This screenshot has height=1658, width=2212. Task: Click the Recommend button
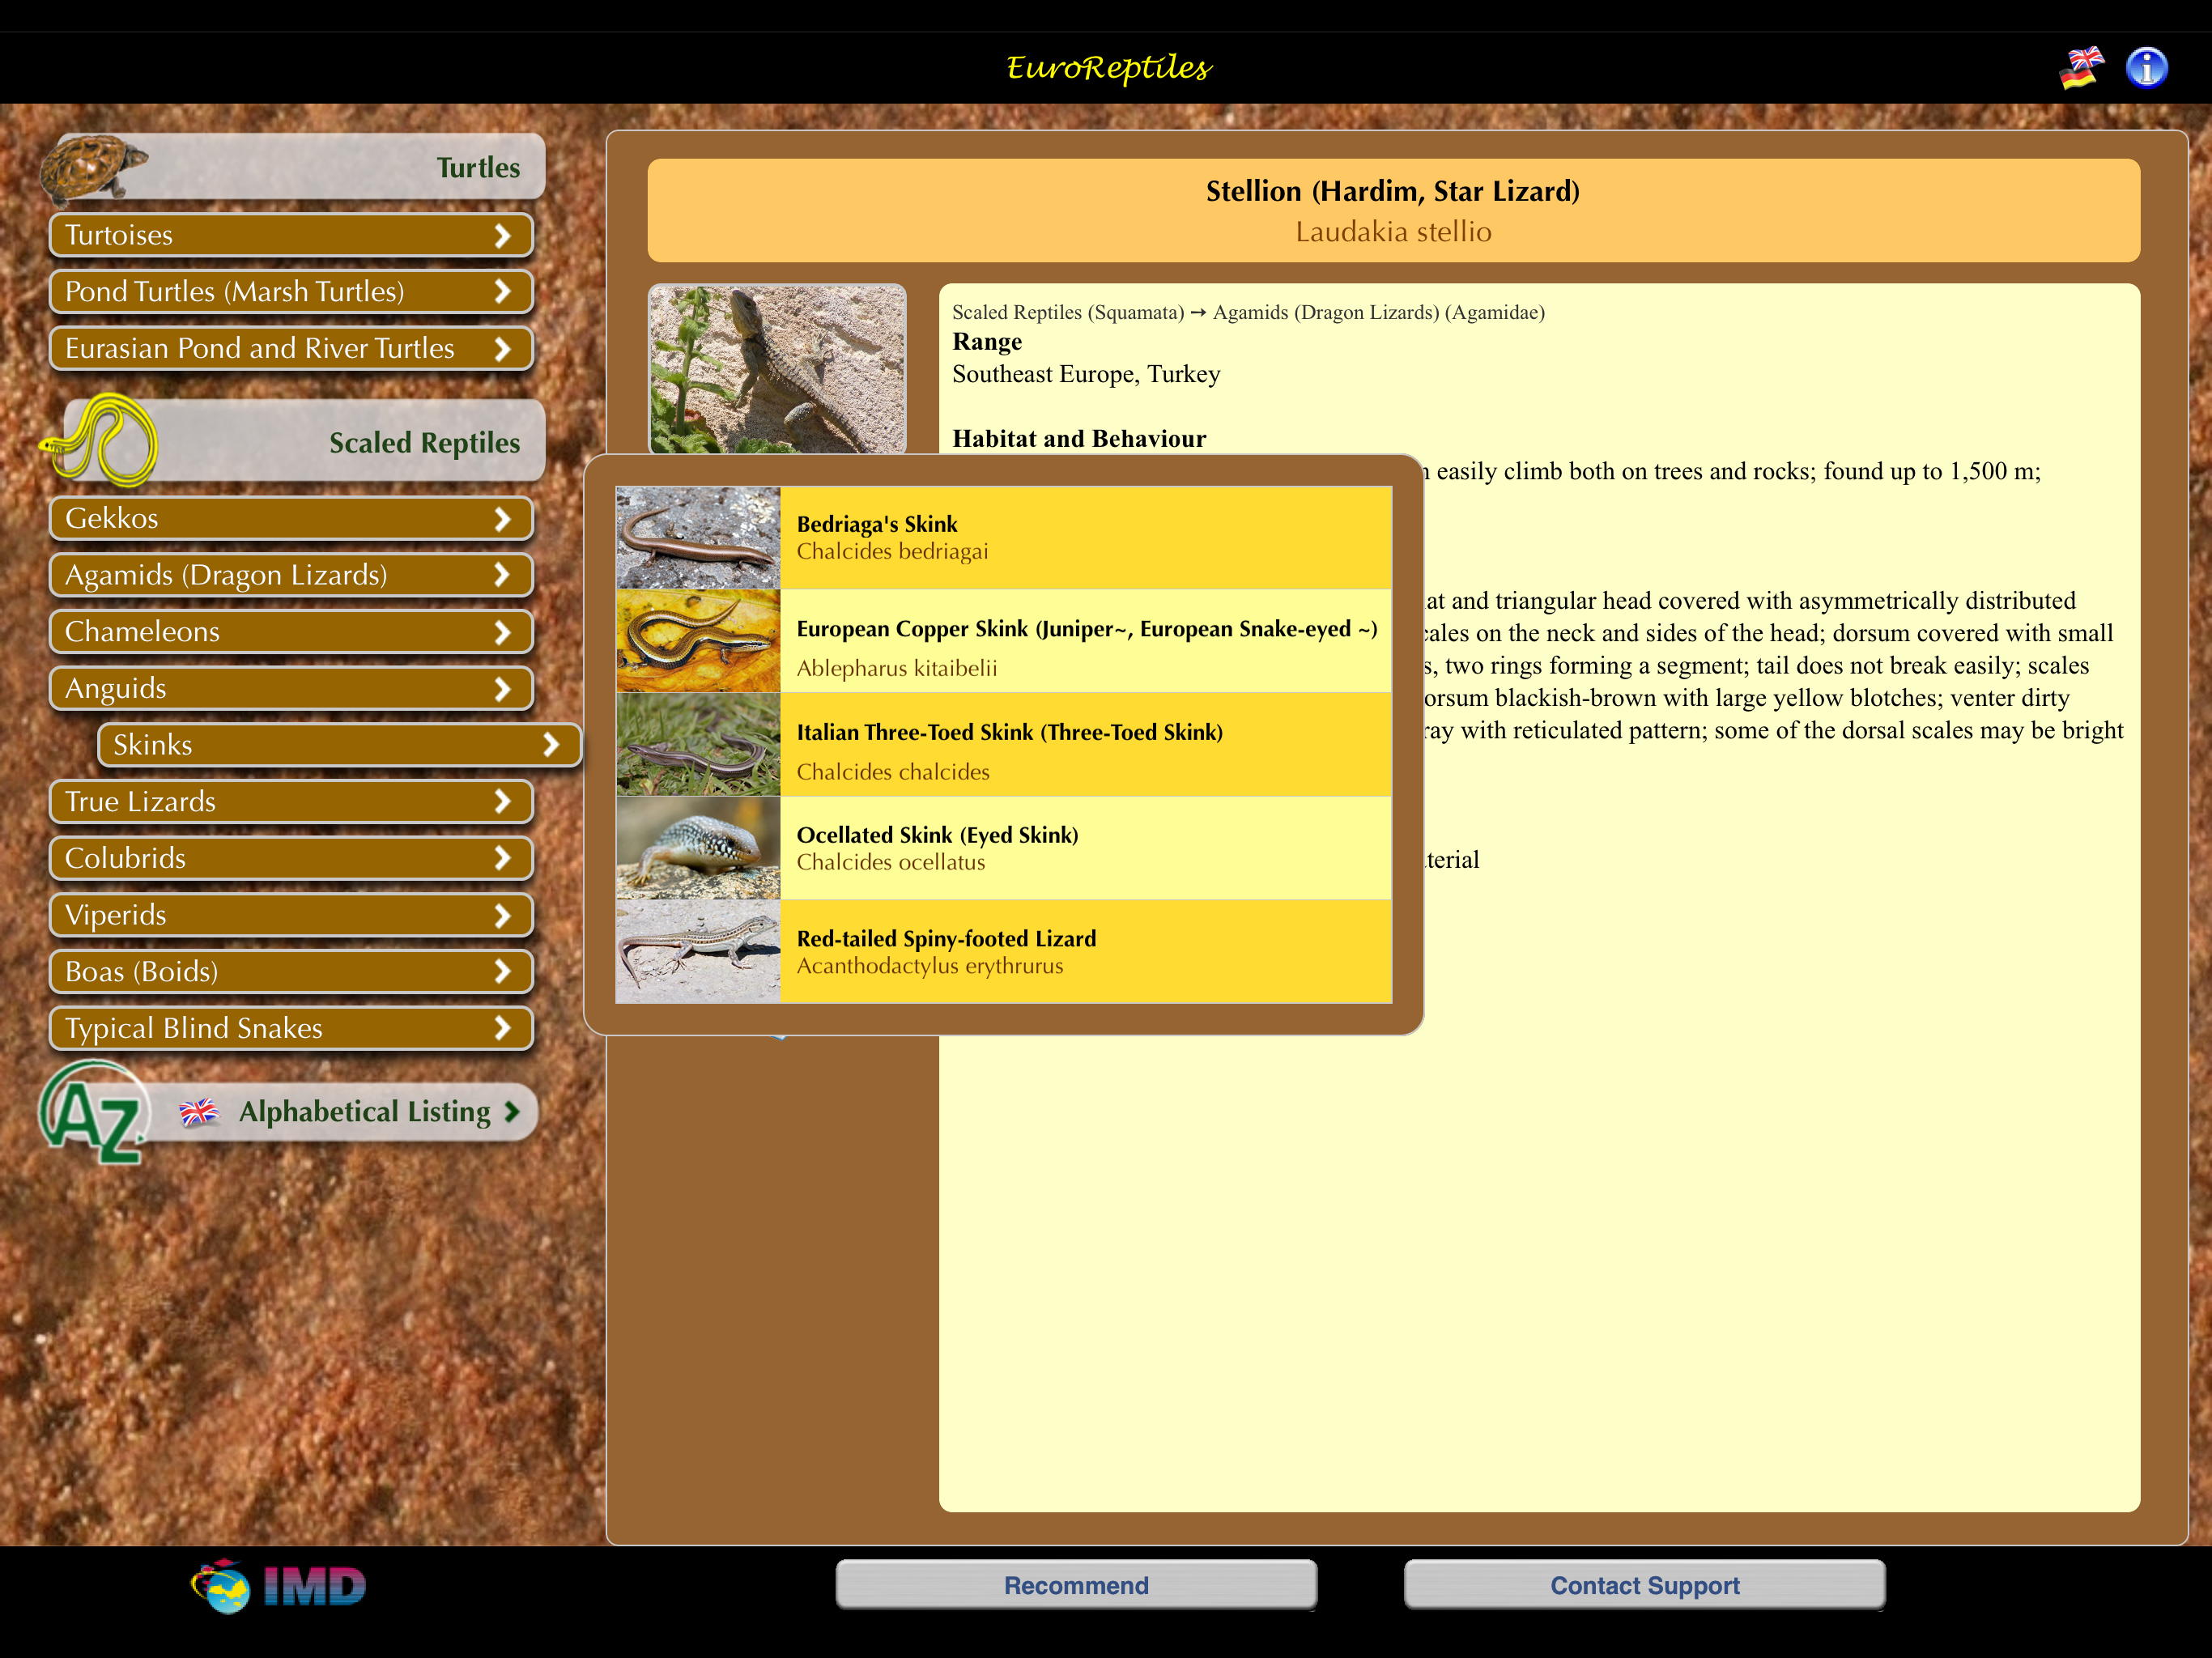coord(1076,1585)
